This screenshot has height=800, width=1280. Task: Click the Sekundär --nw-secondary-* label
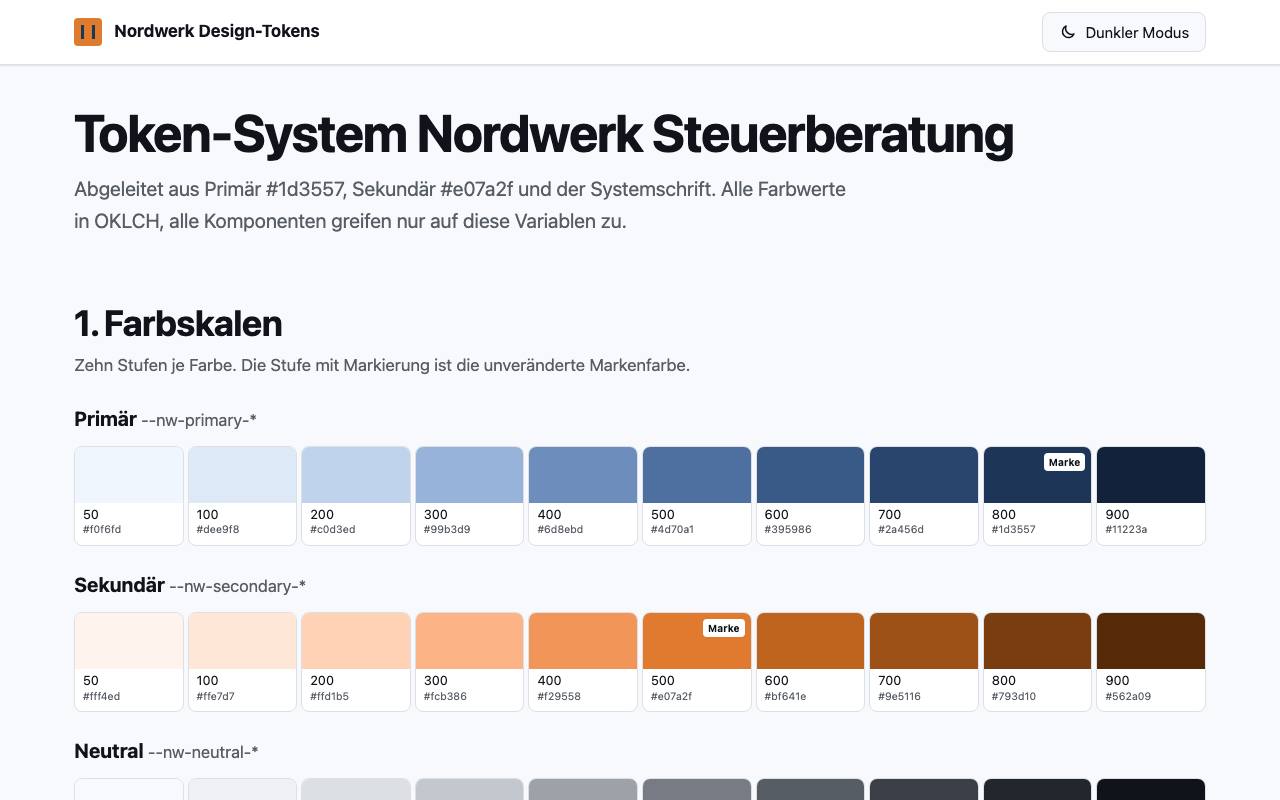pyautogui.click(x=190, y=585)
